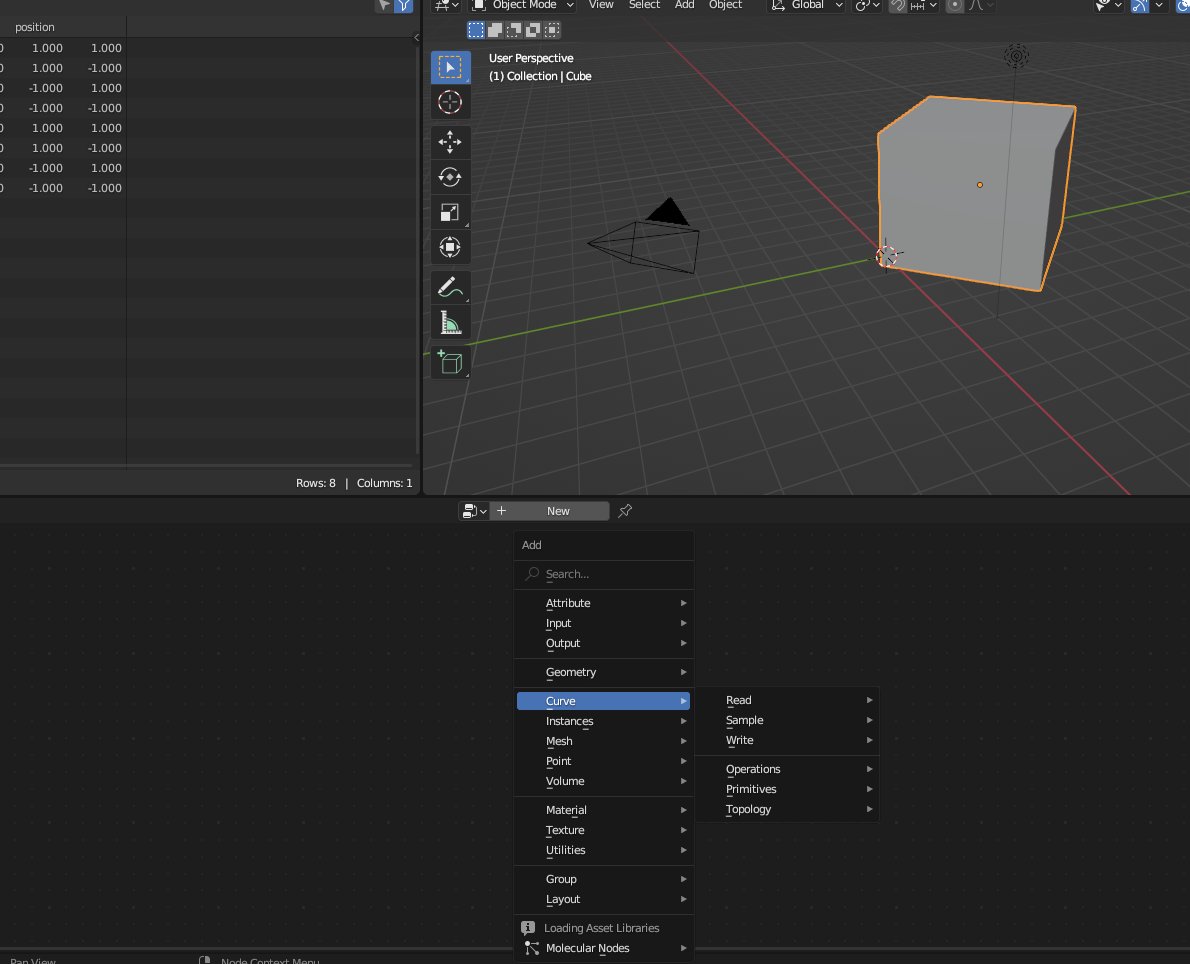Choose the Rotate tool

pyautogui.click(x=450, y=177)
